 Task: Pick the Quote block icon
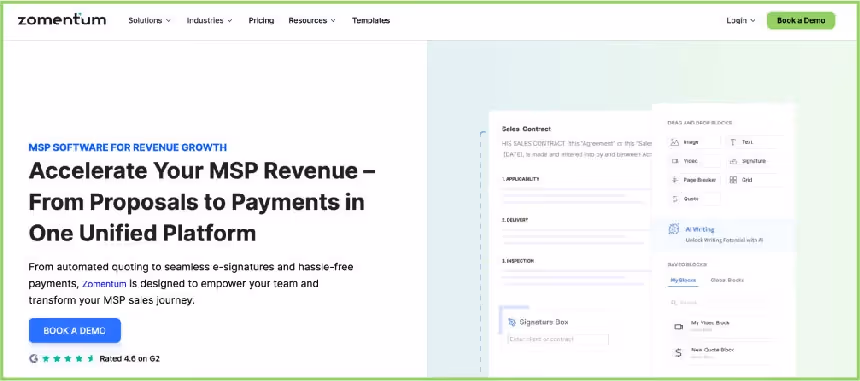[675, 199]
